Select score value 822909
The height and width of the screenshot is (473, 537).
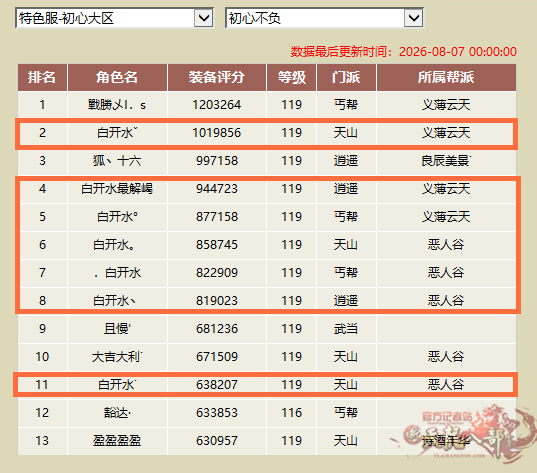point(217,273)
